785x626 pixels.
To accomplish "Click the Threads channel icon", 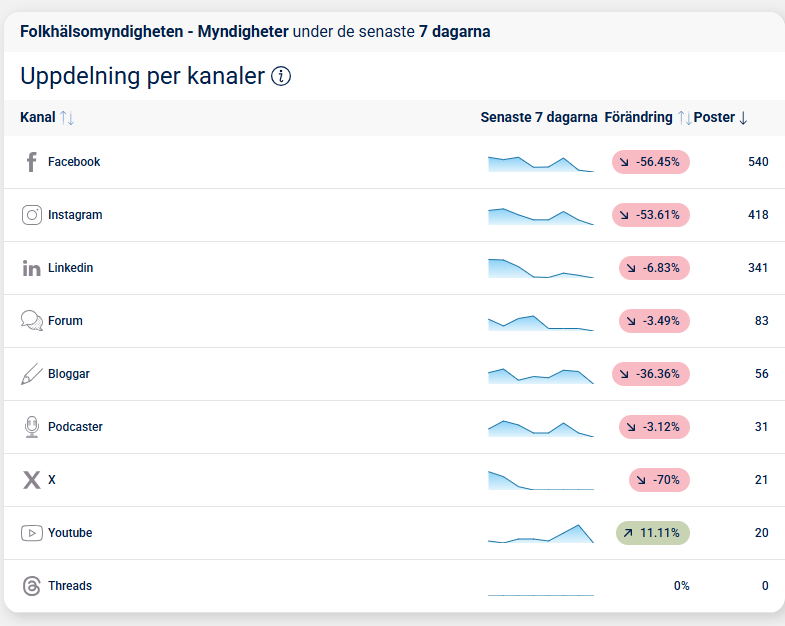I will tap(32, 586).
